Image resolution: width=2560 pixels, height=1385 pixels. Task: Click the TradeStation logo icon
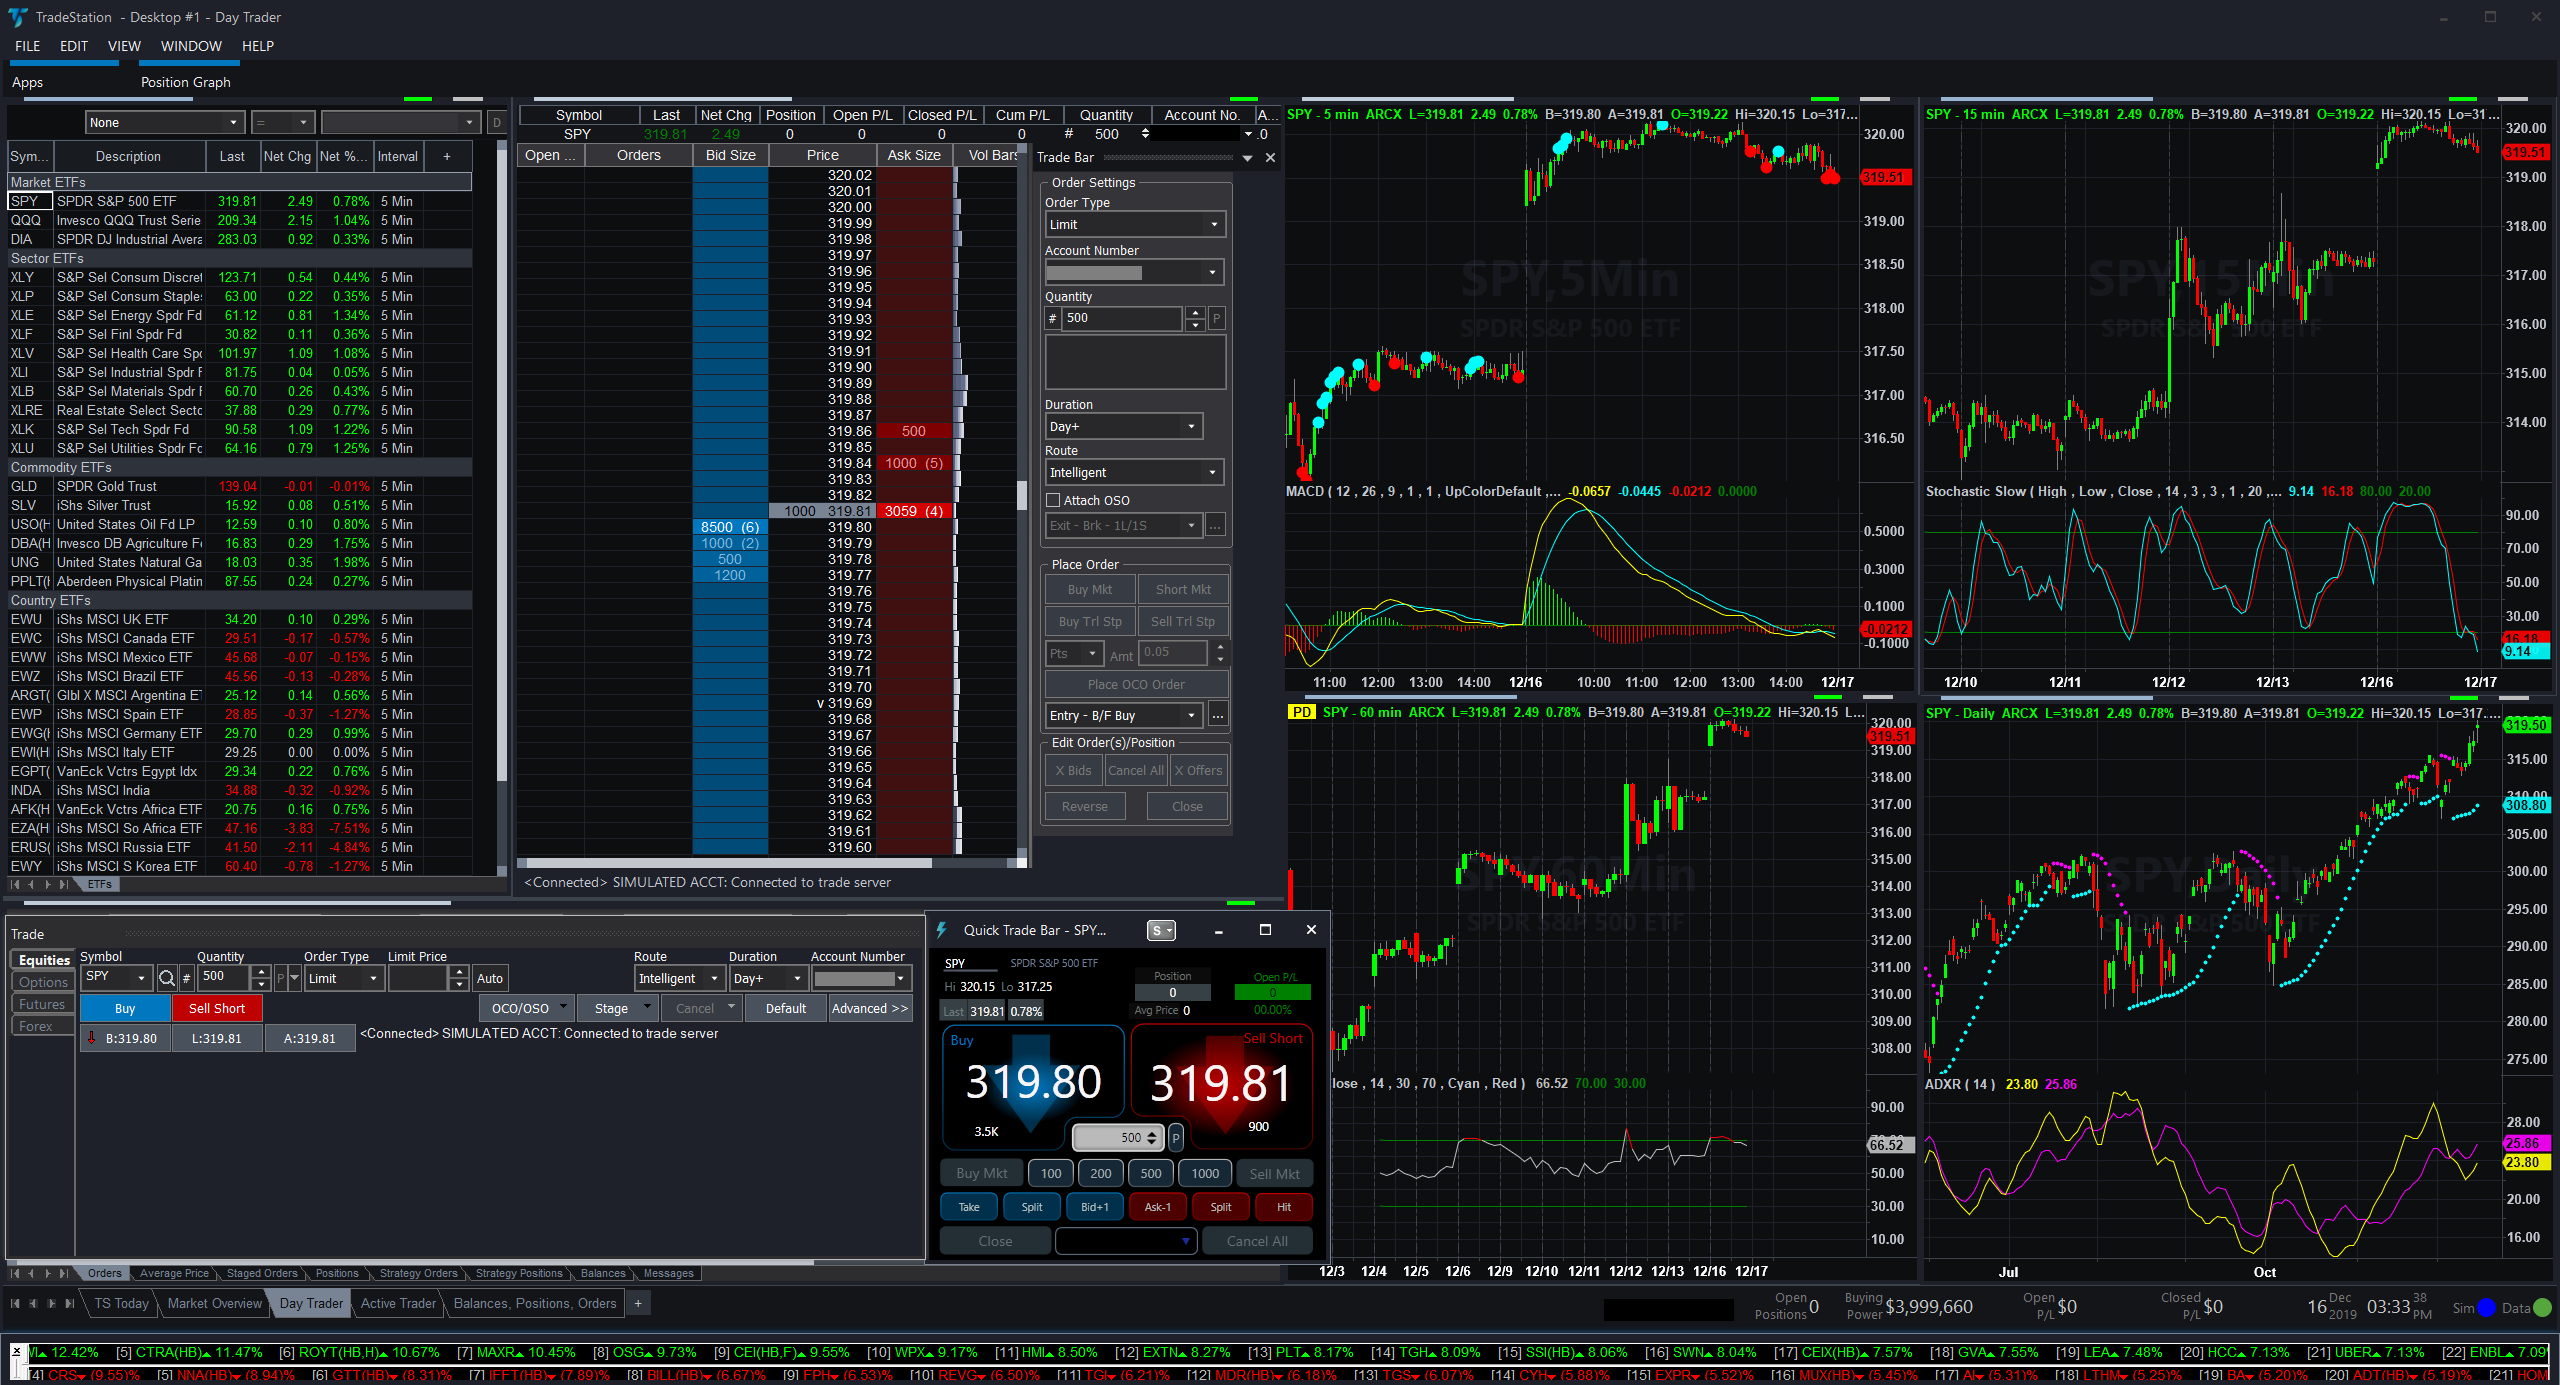(17, 17)
